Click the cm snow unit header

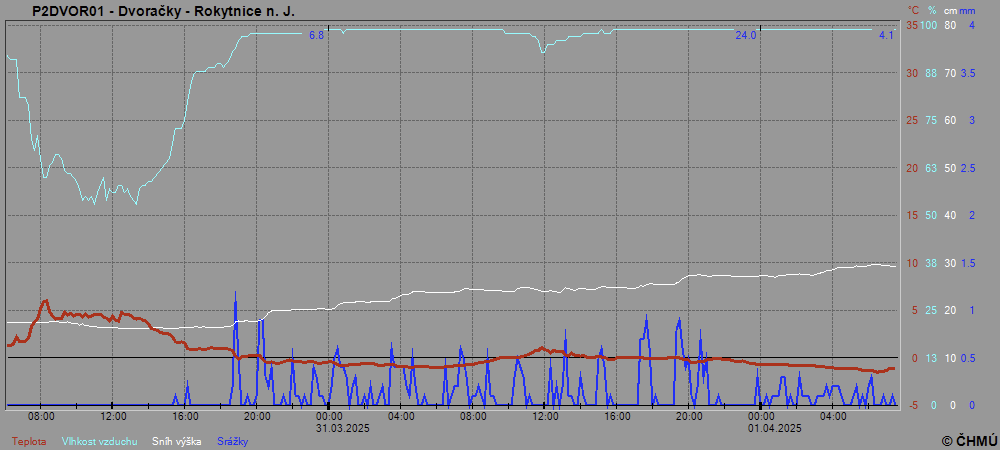[950, 11]
